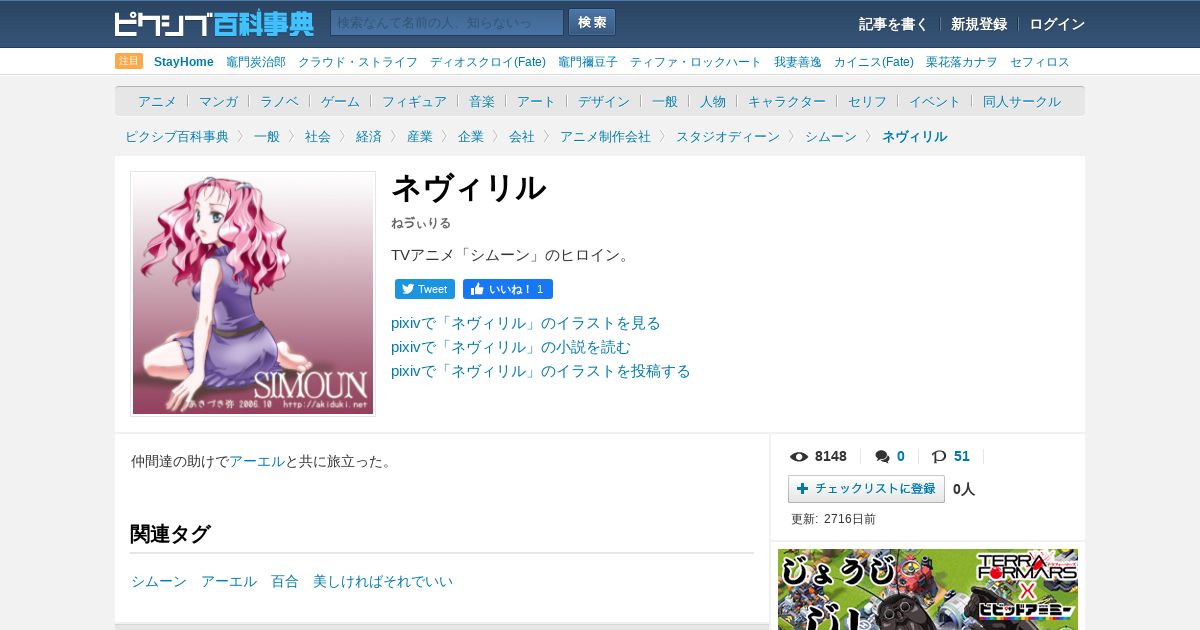The width and height of the screenshot is (1200, 630).
Task: Select the マンガ category tab
Action: click(x=218, y=101)
